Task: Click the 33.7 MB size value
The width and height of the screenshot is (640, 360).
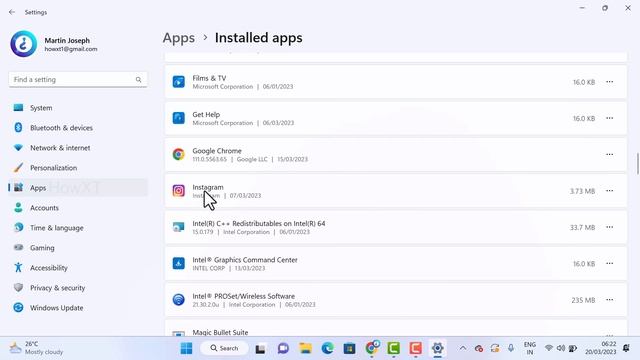Action: point(582,227)
